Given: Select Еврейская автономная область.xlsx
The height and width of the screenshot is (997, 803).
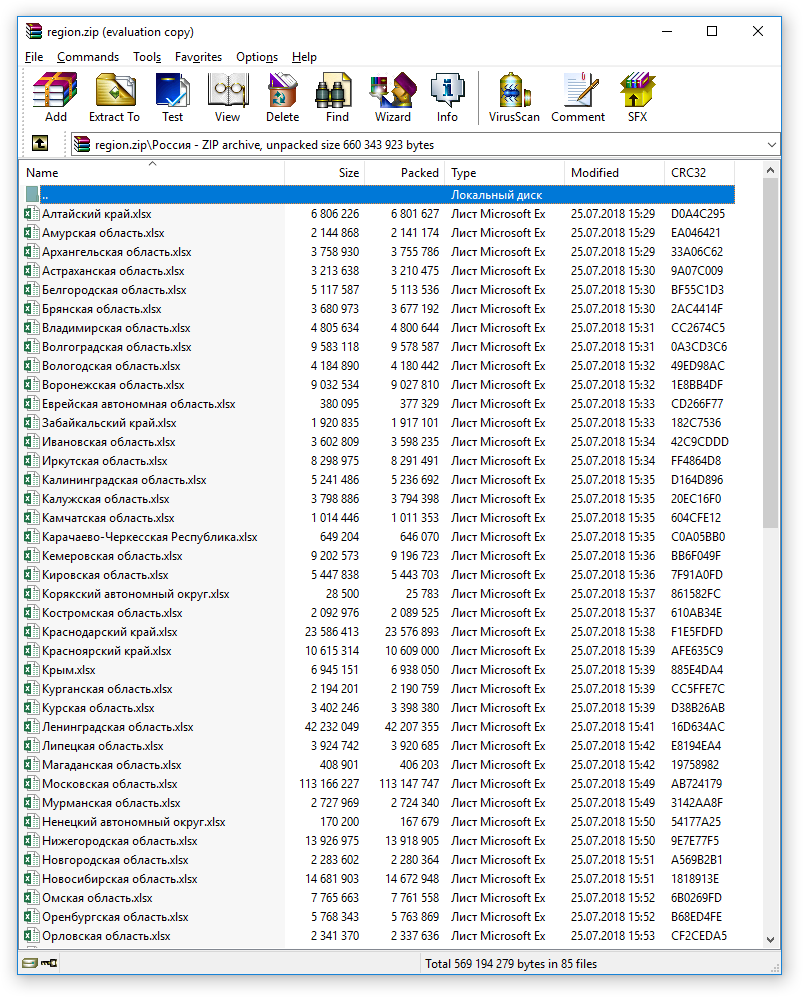Looking at the screenshot, I should [x=378, y=404].
